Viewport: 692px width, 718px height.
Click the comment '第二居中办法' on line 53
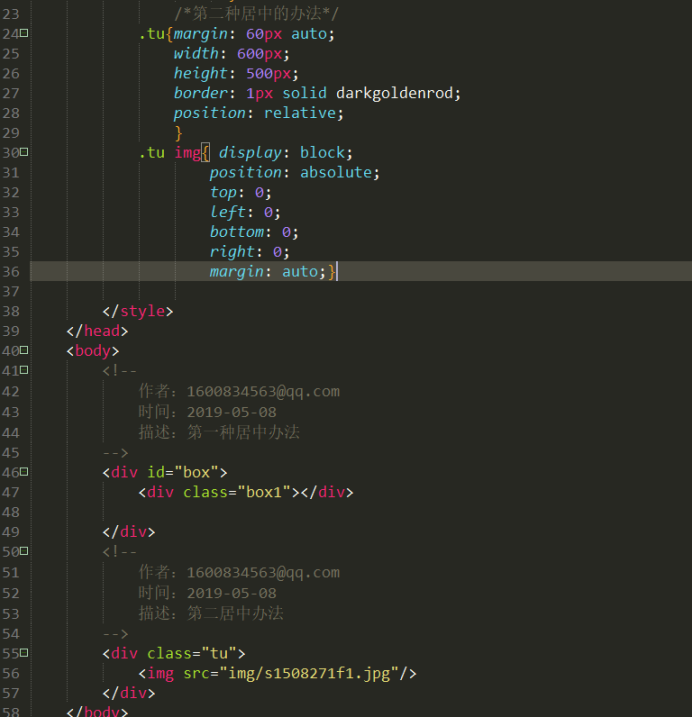click(x=235, y=614)
